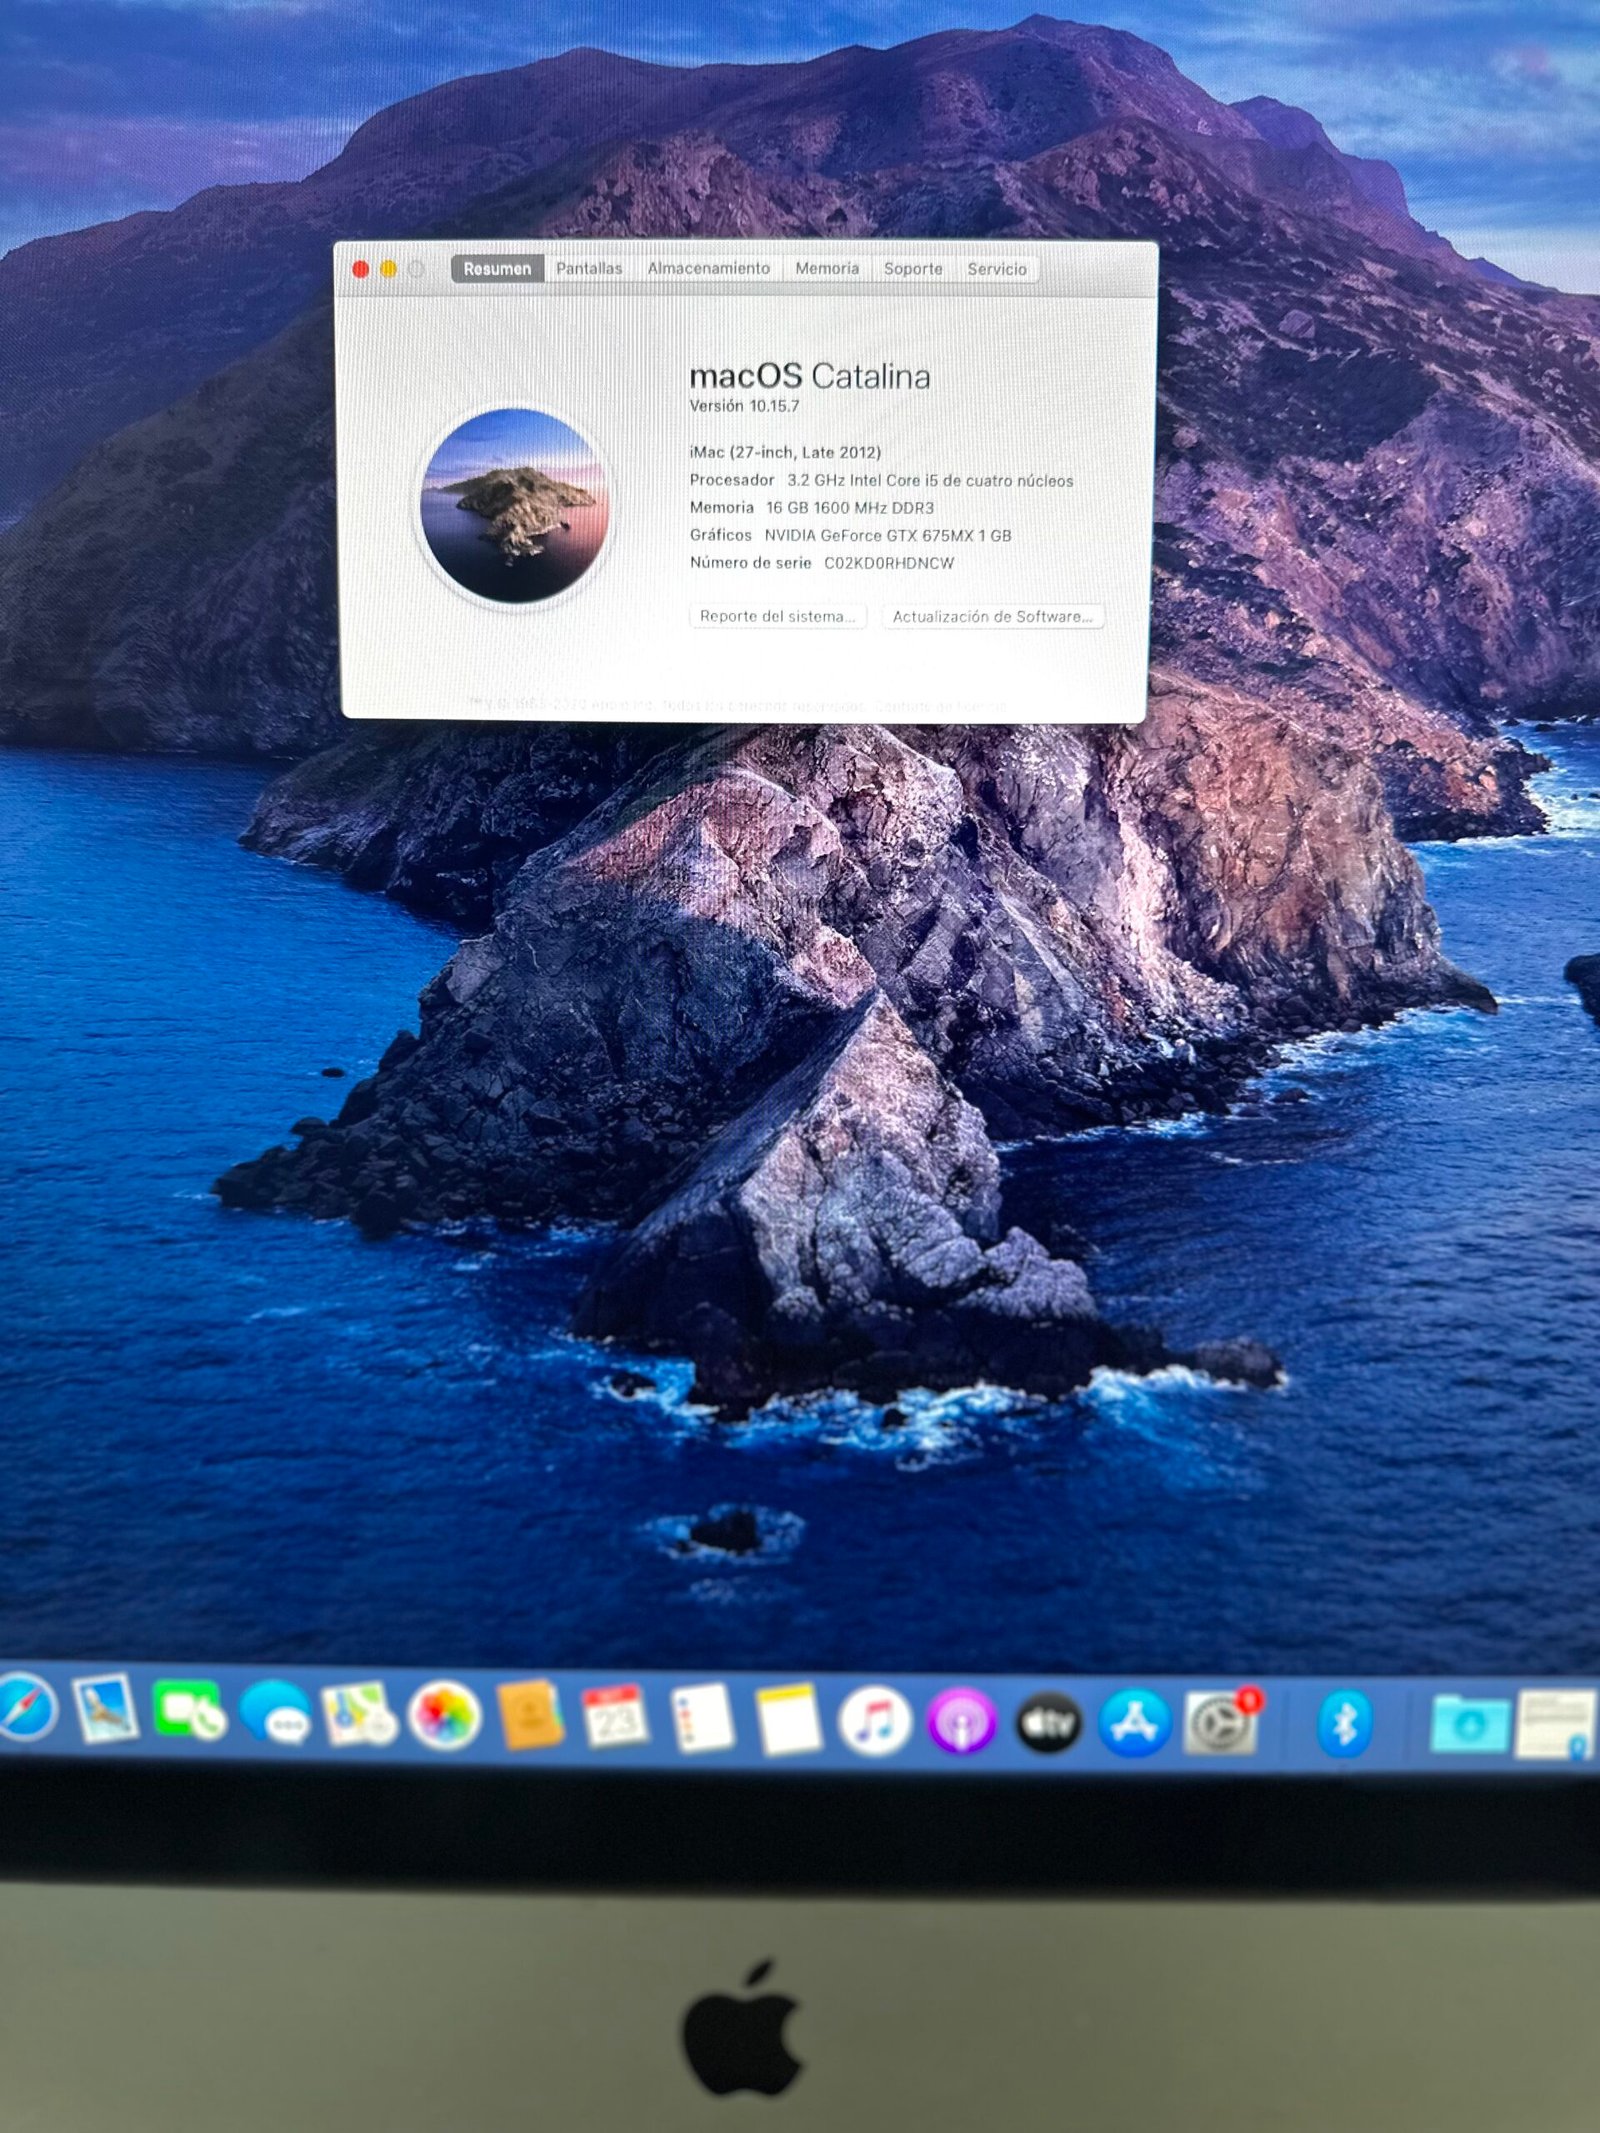This screenshot has height=2133, width=1600.
Task: Click the 3.2 GHz Intel Core i5 text
Action: coord(930,481)
